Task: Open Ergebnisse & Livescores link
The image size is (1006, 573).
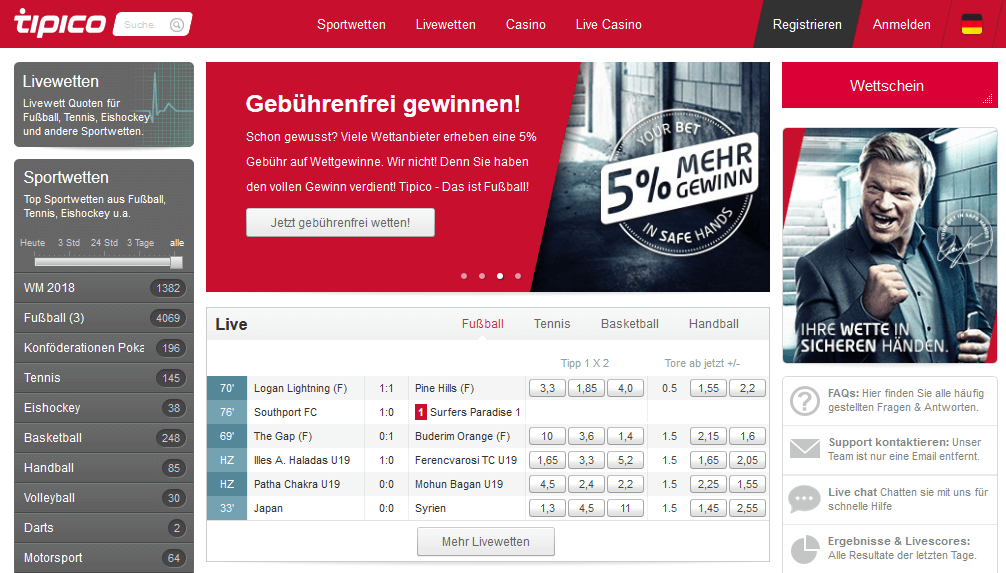Action: 901,548
